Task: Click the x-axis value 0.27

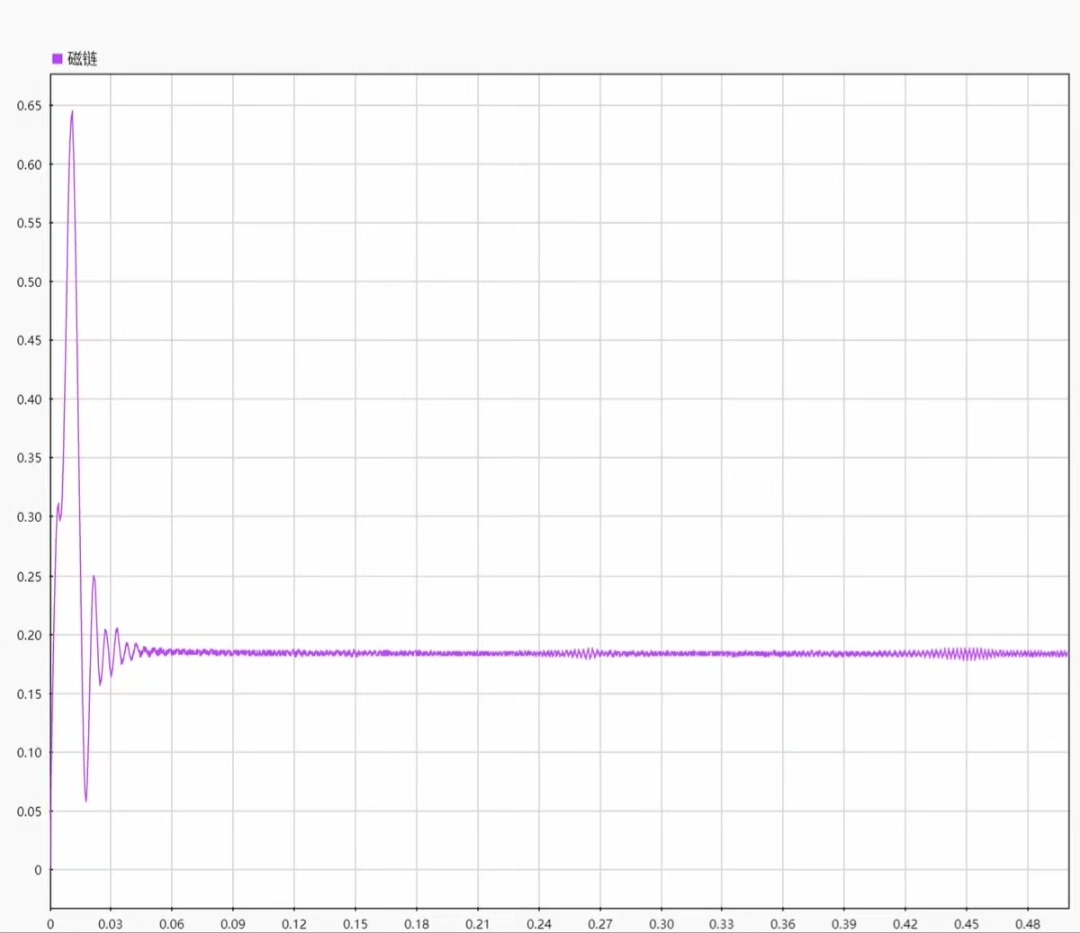Action: [600, 924]
